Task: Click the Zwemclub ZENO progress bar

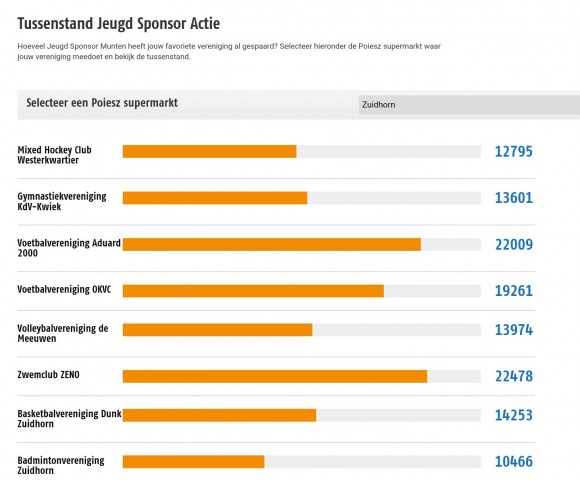Action: tap(301, 376)
